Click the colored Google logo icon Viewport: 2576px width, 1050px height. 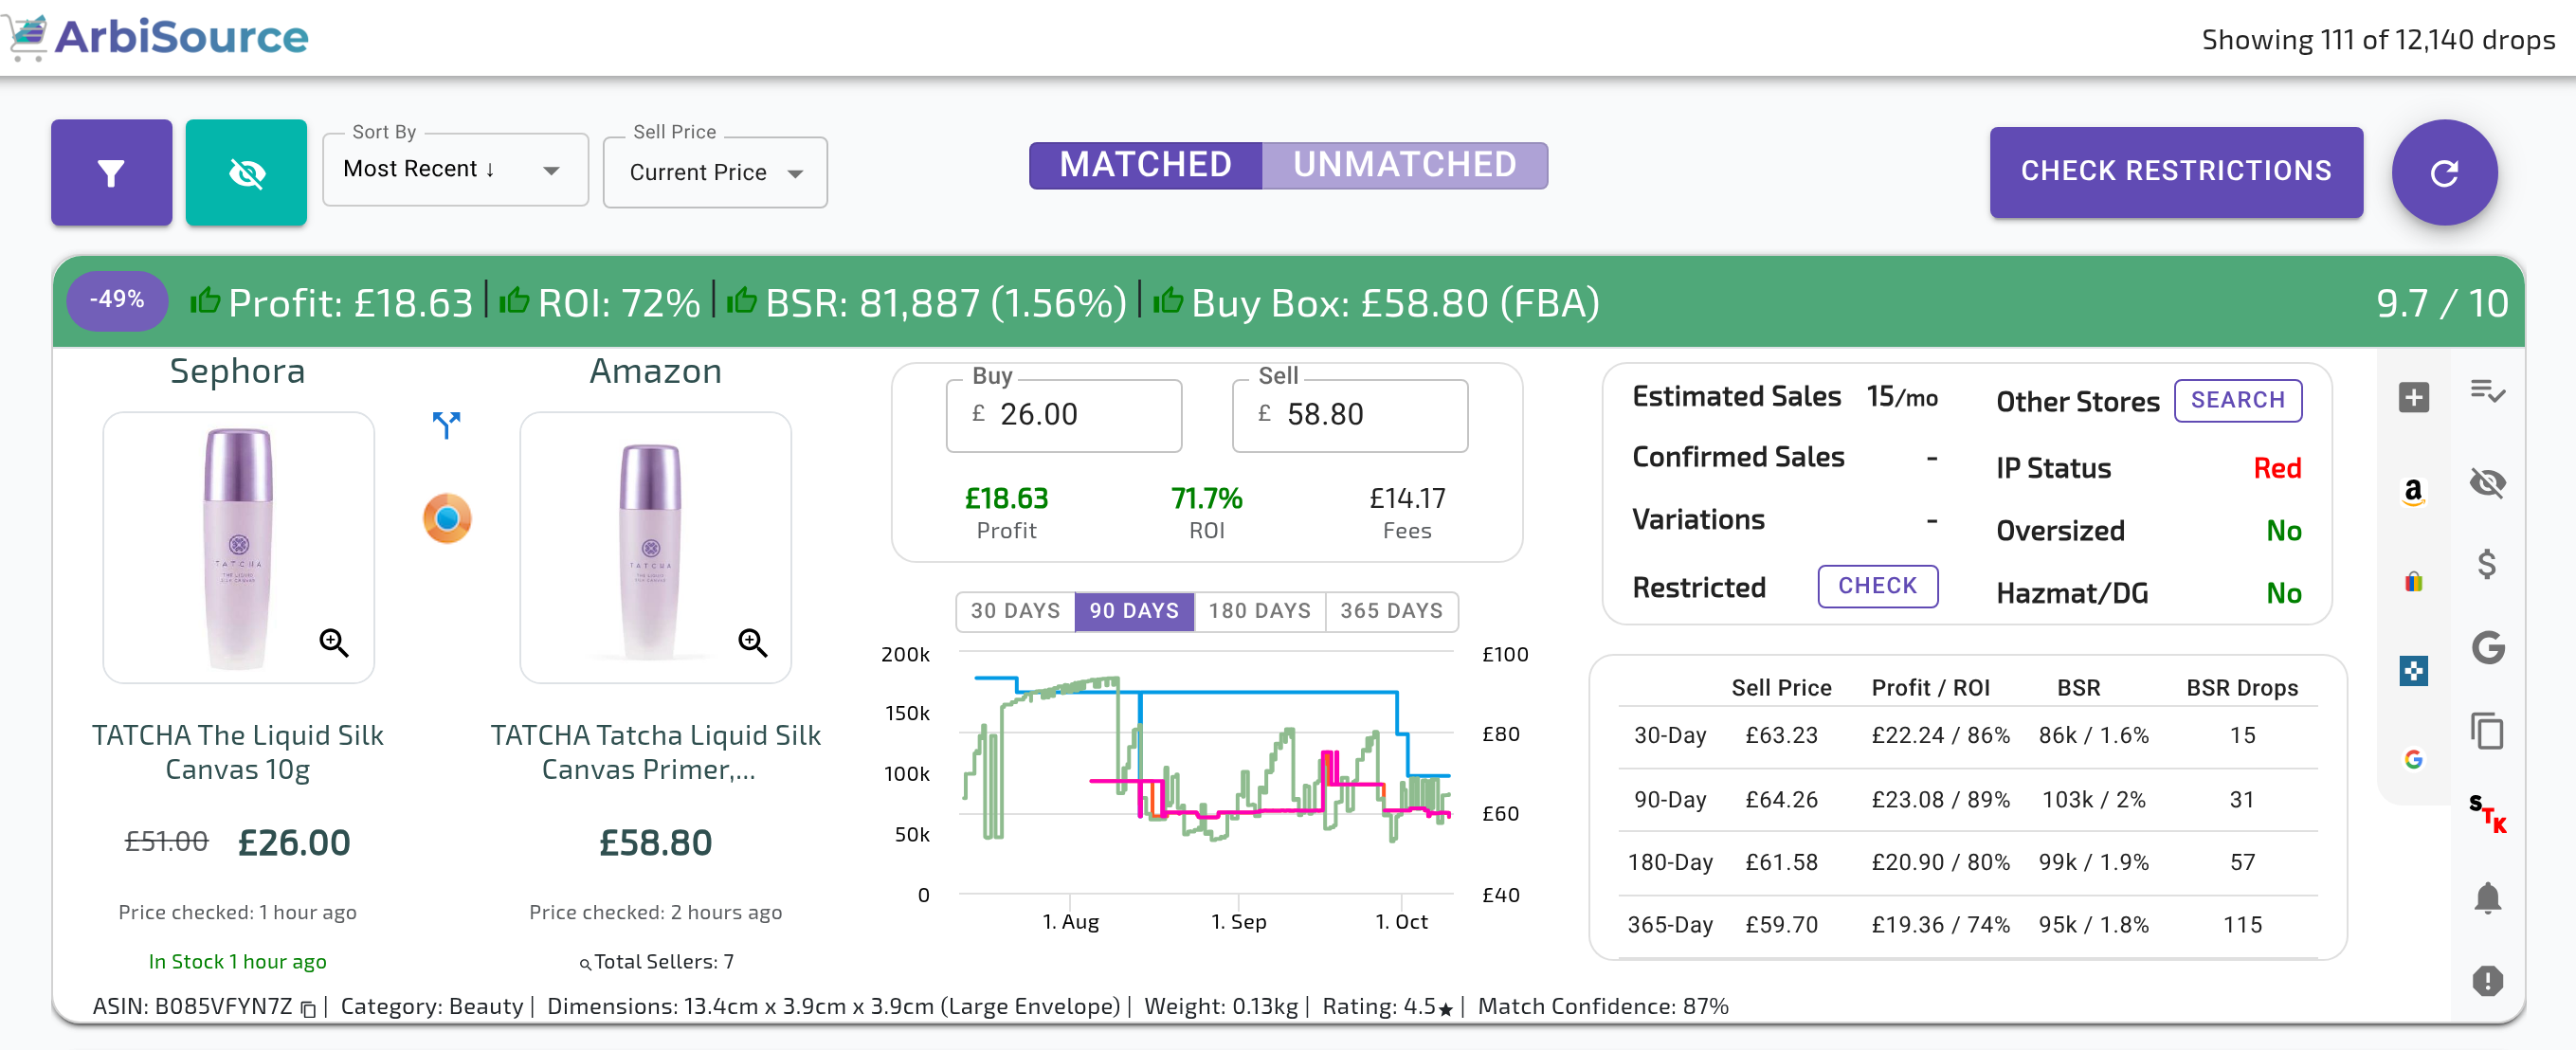(x=2413, y=759)
